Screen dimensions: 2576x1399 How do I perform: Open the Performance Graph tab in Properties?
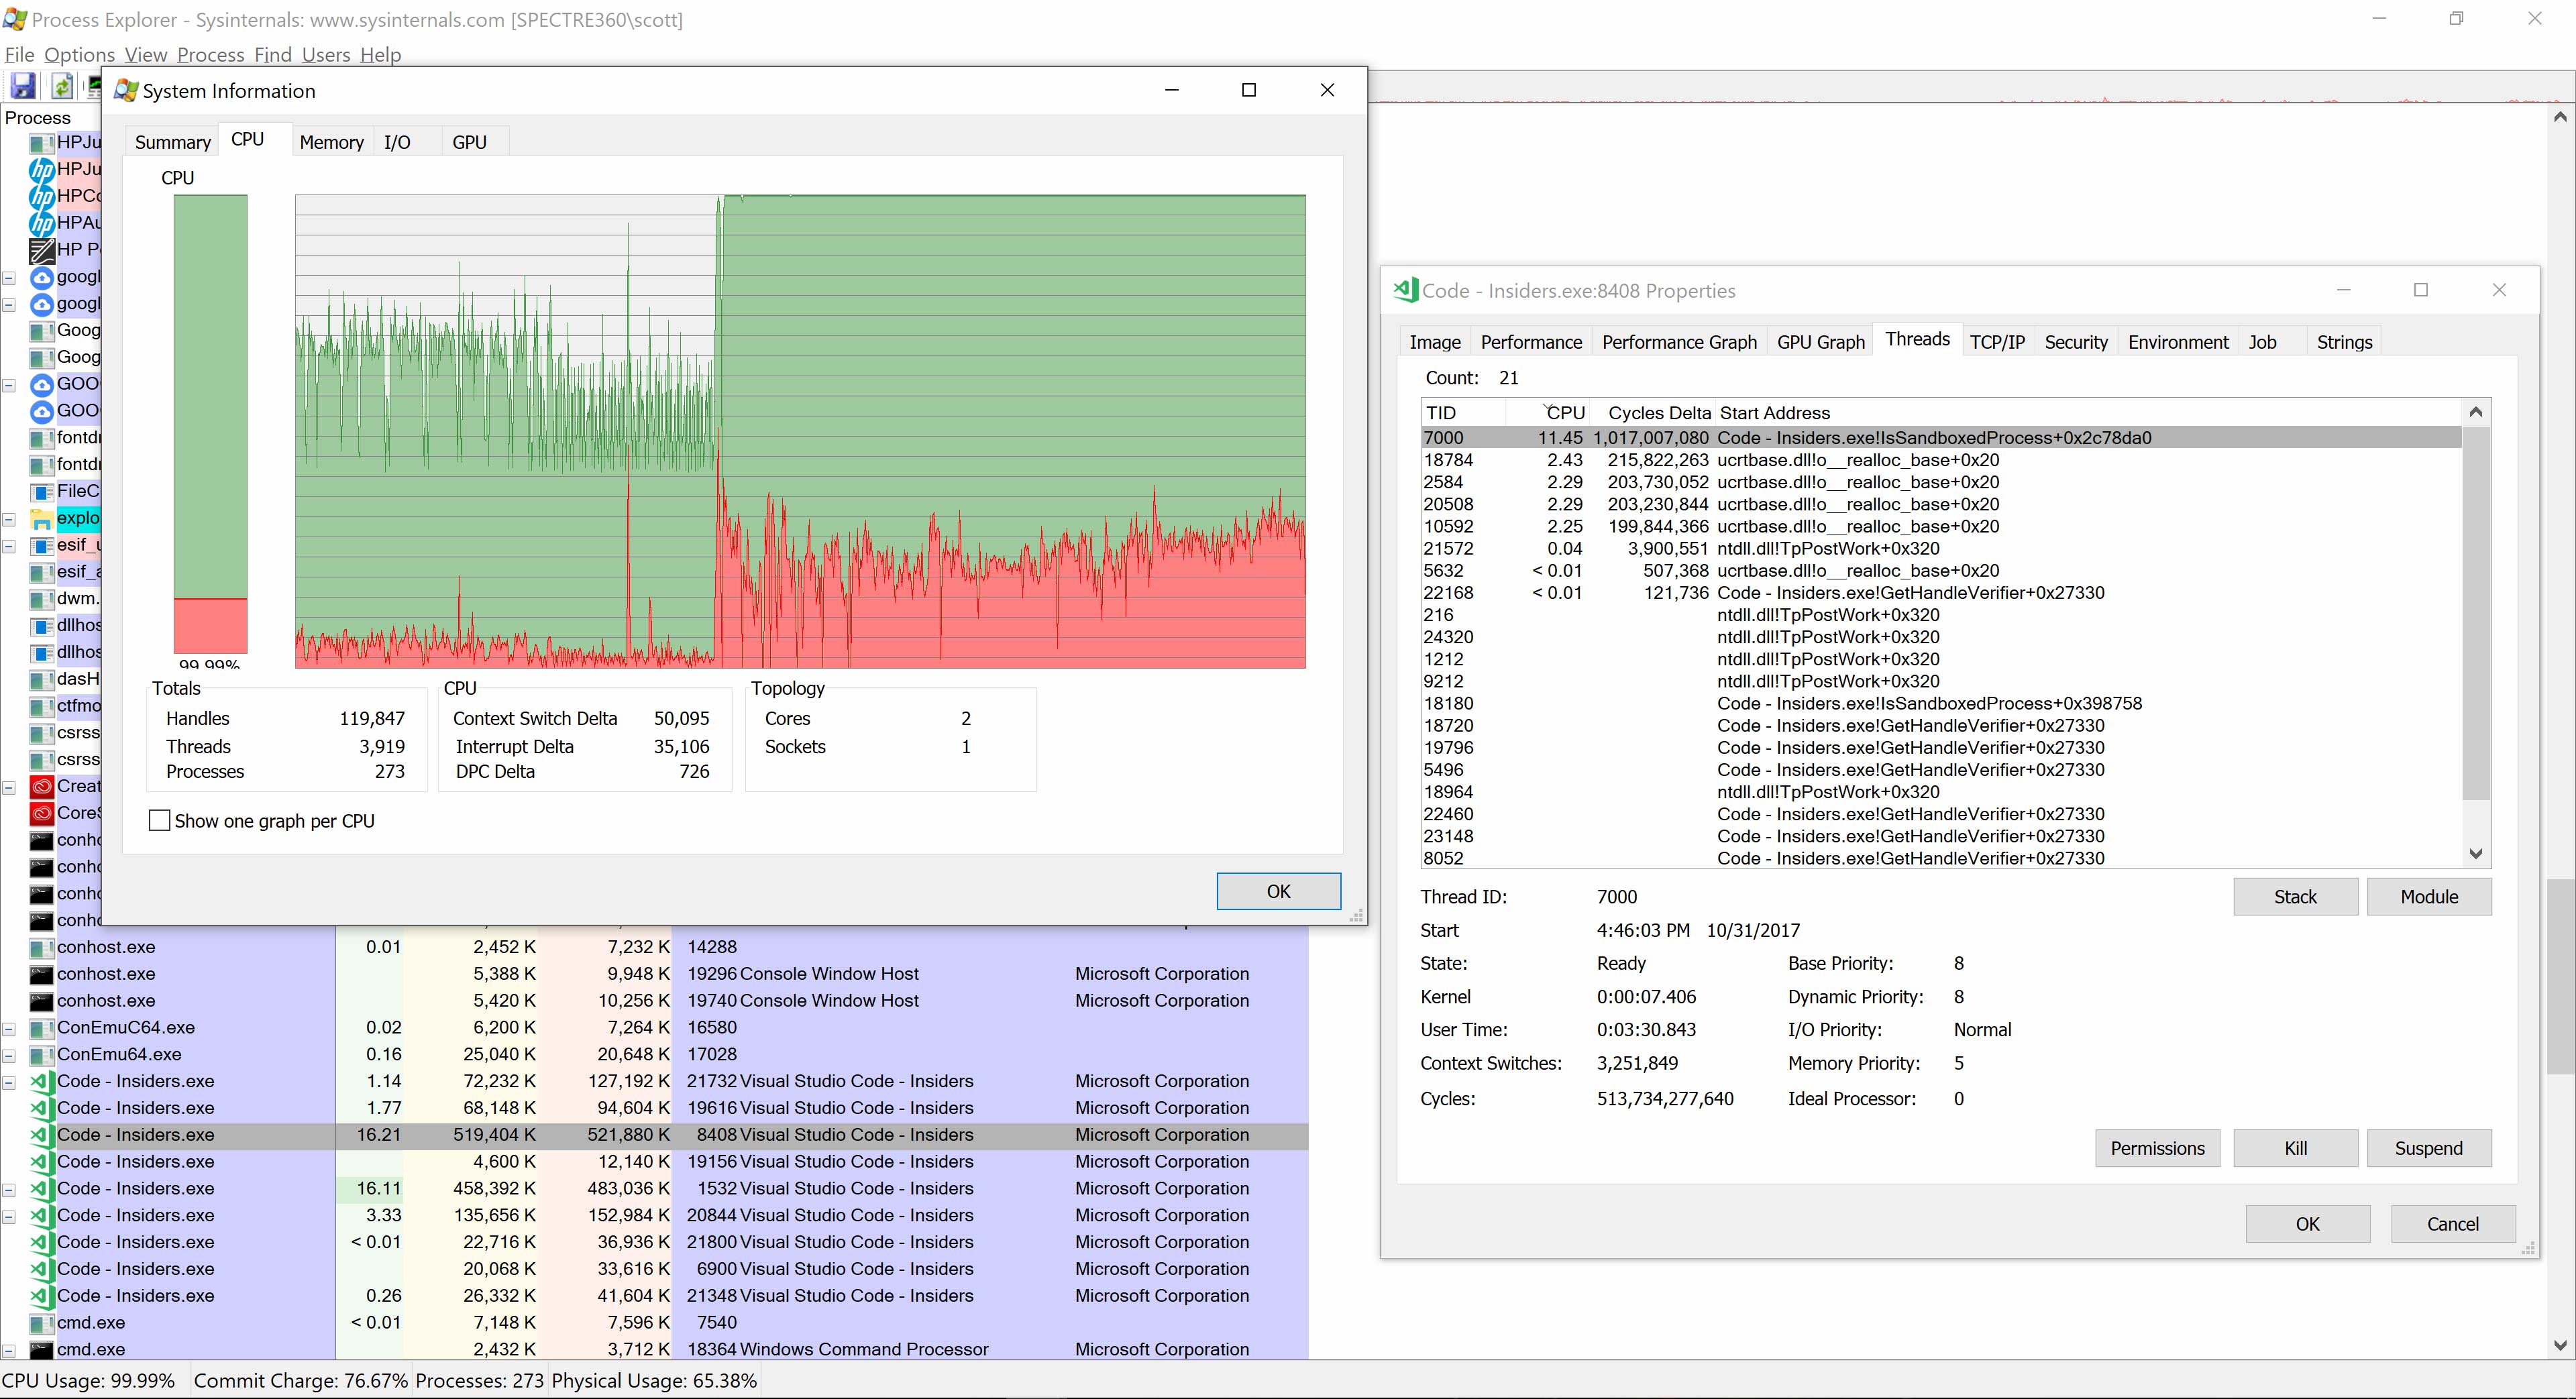click(1678, 341)
